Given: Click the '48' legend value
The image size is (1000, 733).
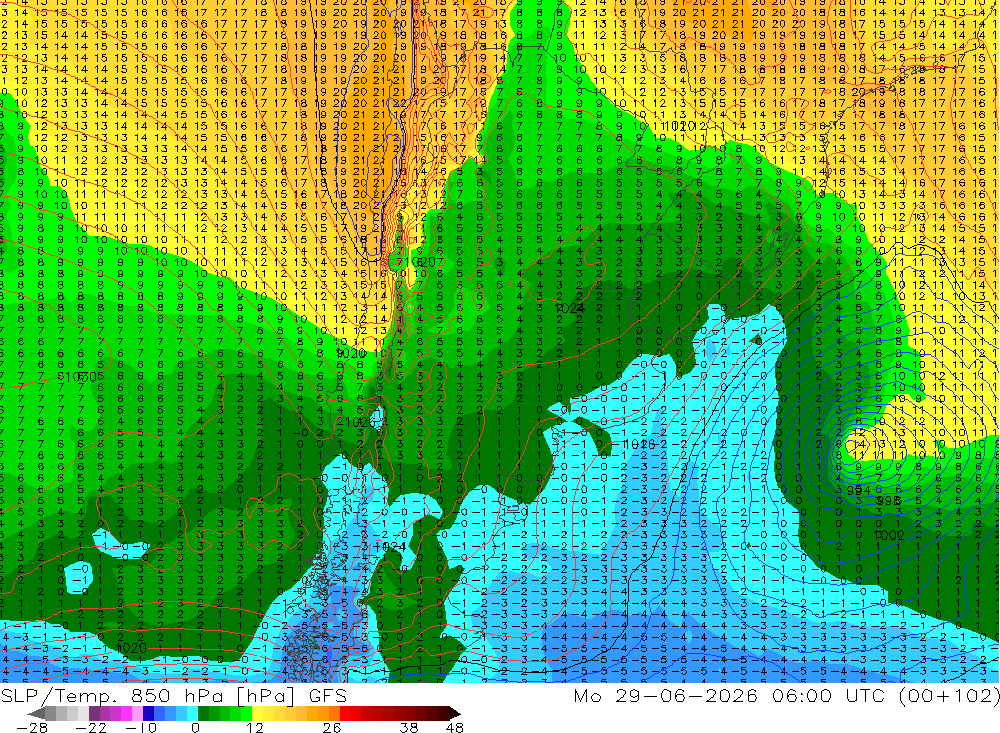Looking at the screenshot, I should click(x=454, y=727).
